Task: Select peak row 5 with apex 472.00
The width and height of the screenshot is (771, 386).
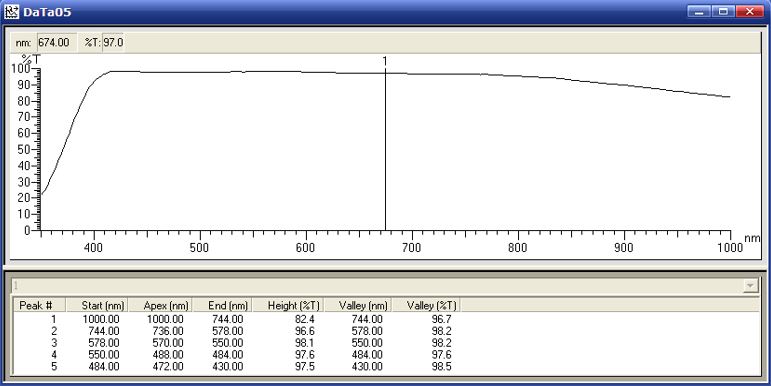Action: pyautogui.click(x=237, y=366)
